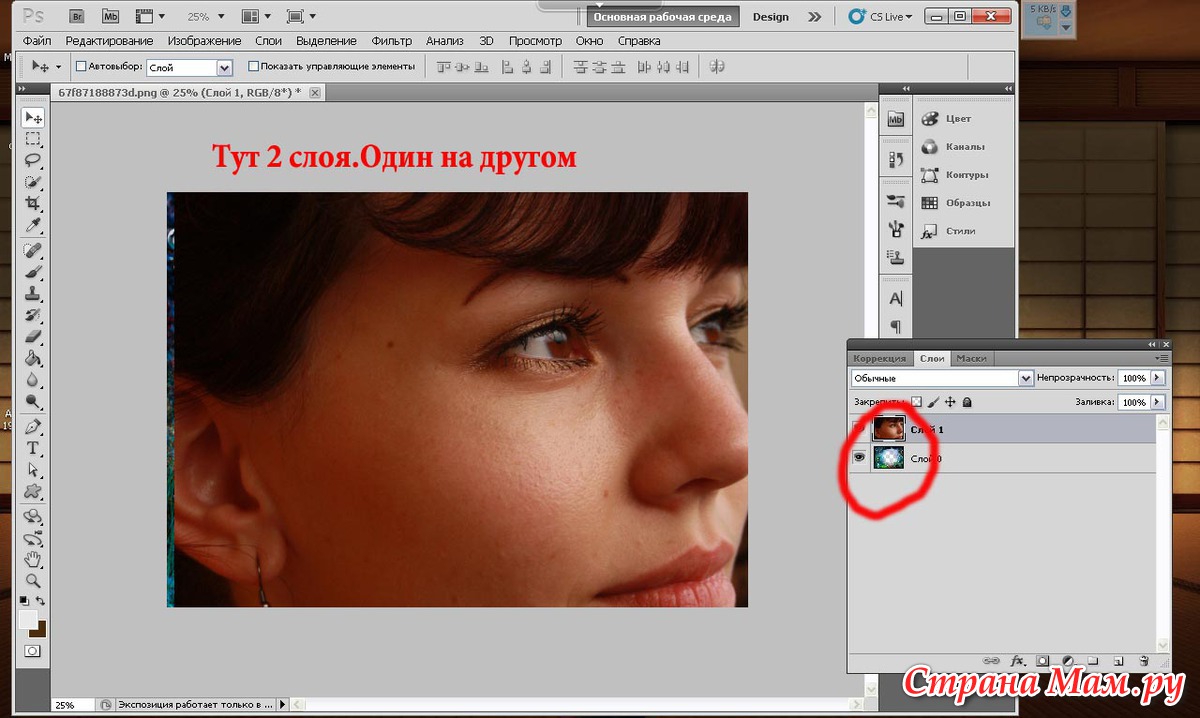Activate the Основная рабочая среда workspace
Image resolution: width=1200 pixels, height=718 pixels.
(661, 17)
